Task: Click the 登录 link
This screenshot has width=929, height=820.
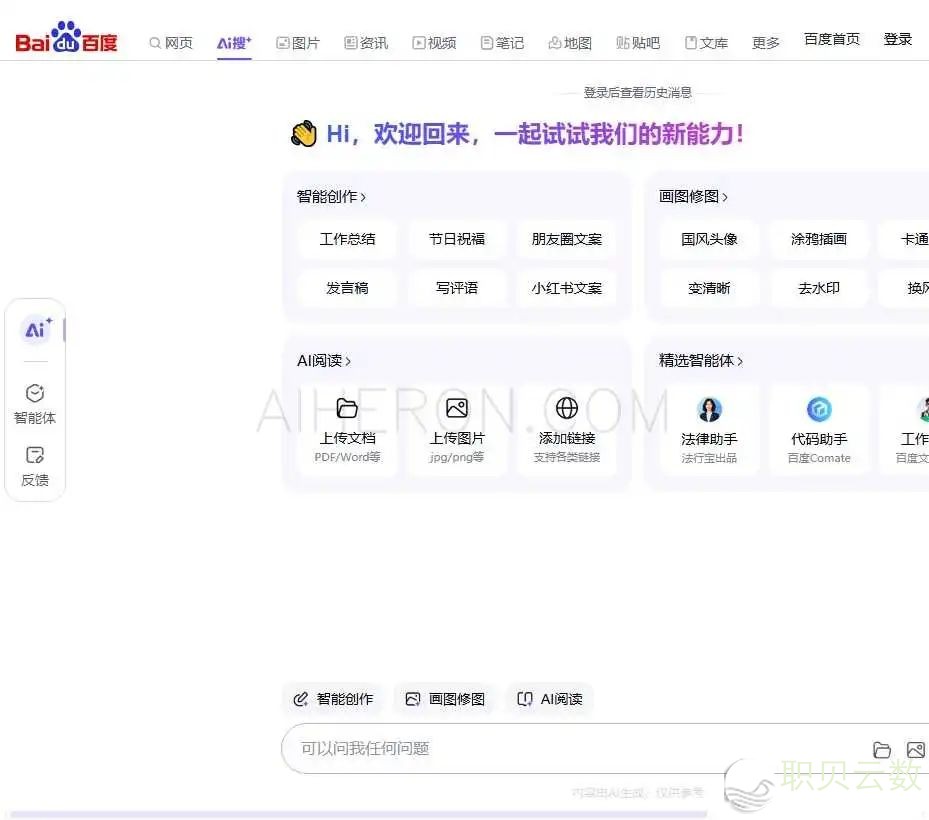Action: click(x=897, y=40)
